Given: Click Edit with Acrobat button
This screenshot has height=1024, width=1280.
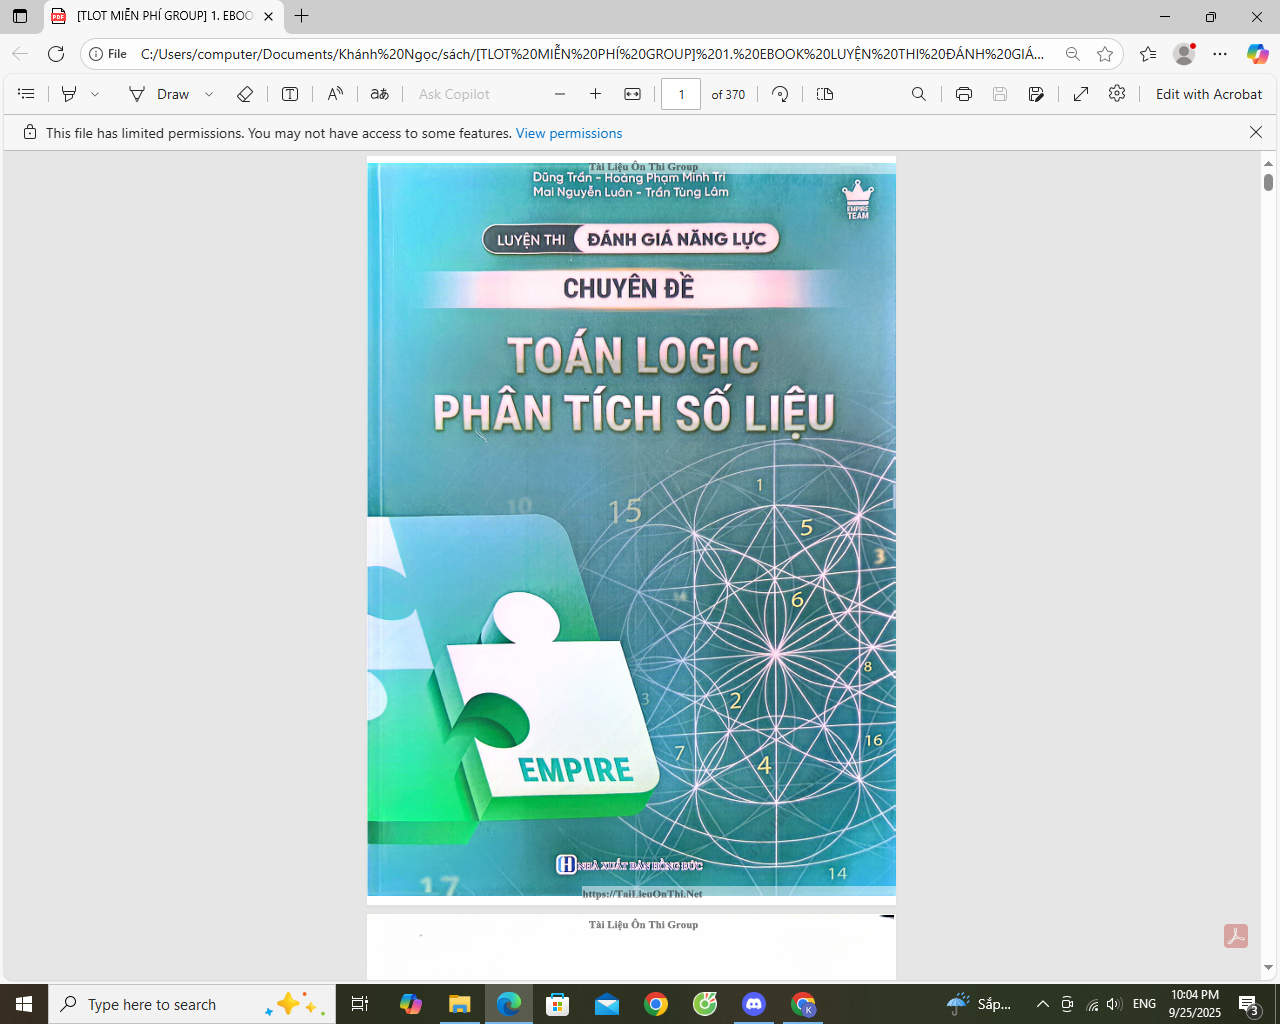Looking at the screenshot, I should click(1208, 94).
